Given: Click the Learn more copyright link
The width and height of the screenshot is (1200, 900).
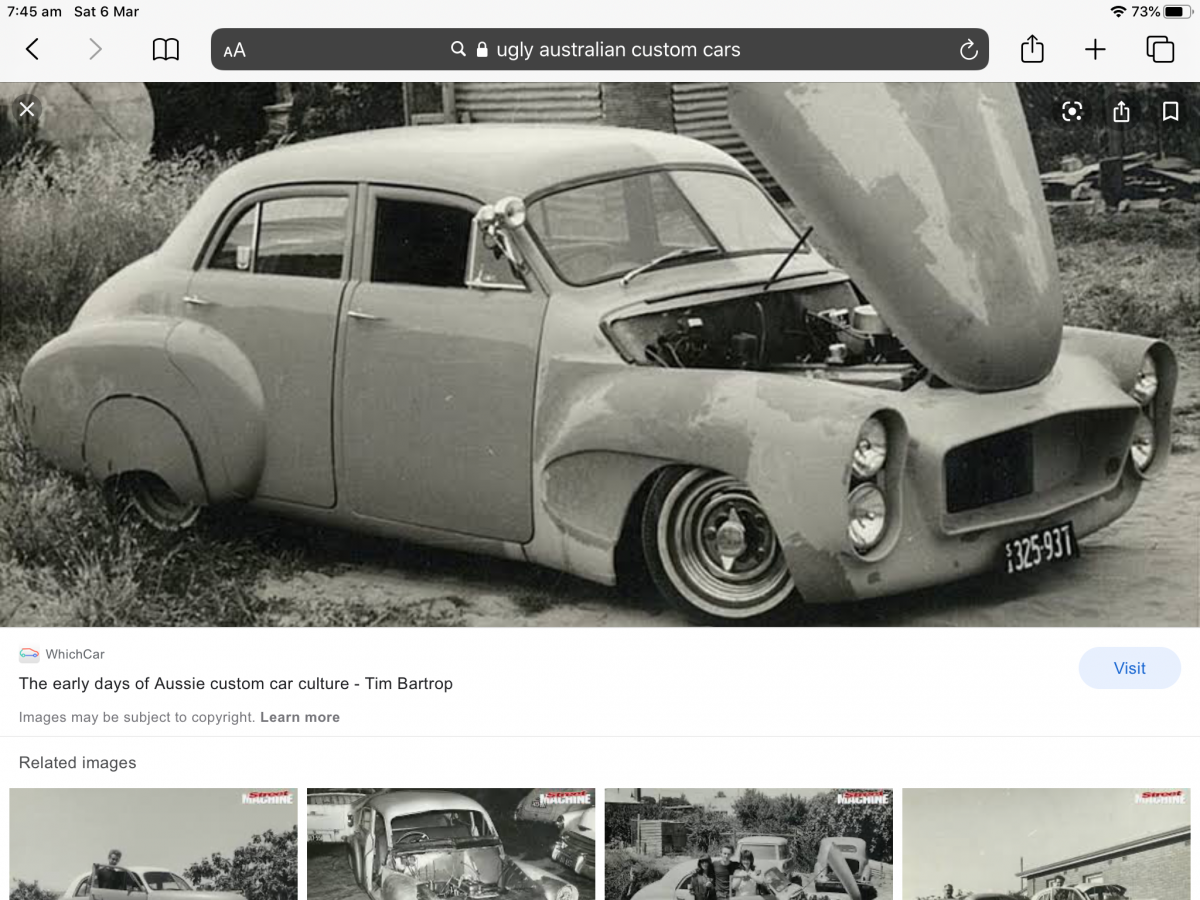Looking at the screenshot, I should [299, 717].
